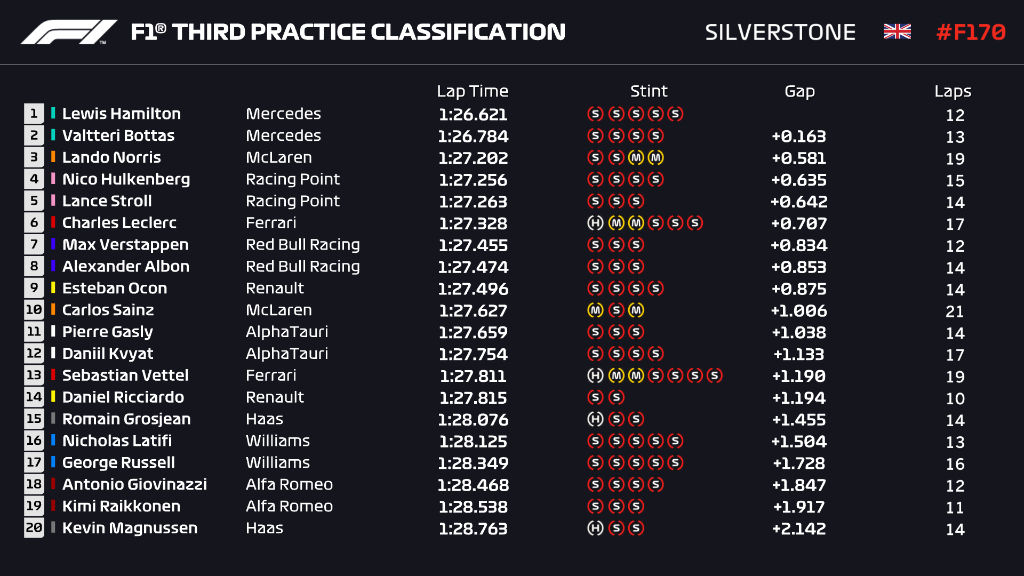The image size is (1024, 576).
Task: Click the hard tyre icon in Grosjean's stint
Action: 595,419
